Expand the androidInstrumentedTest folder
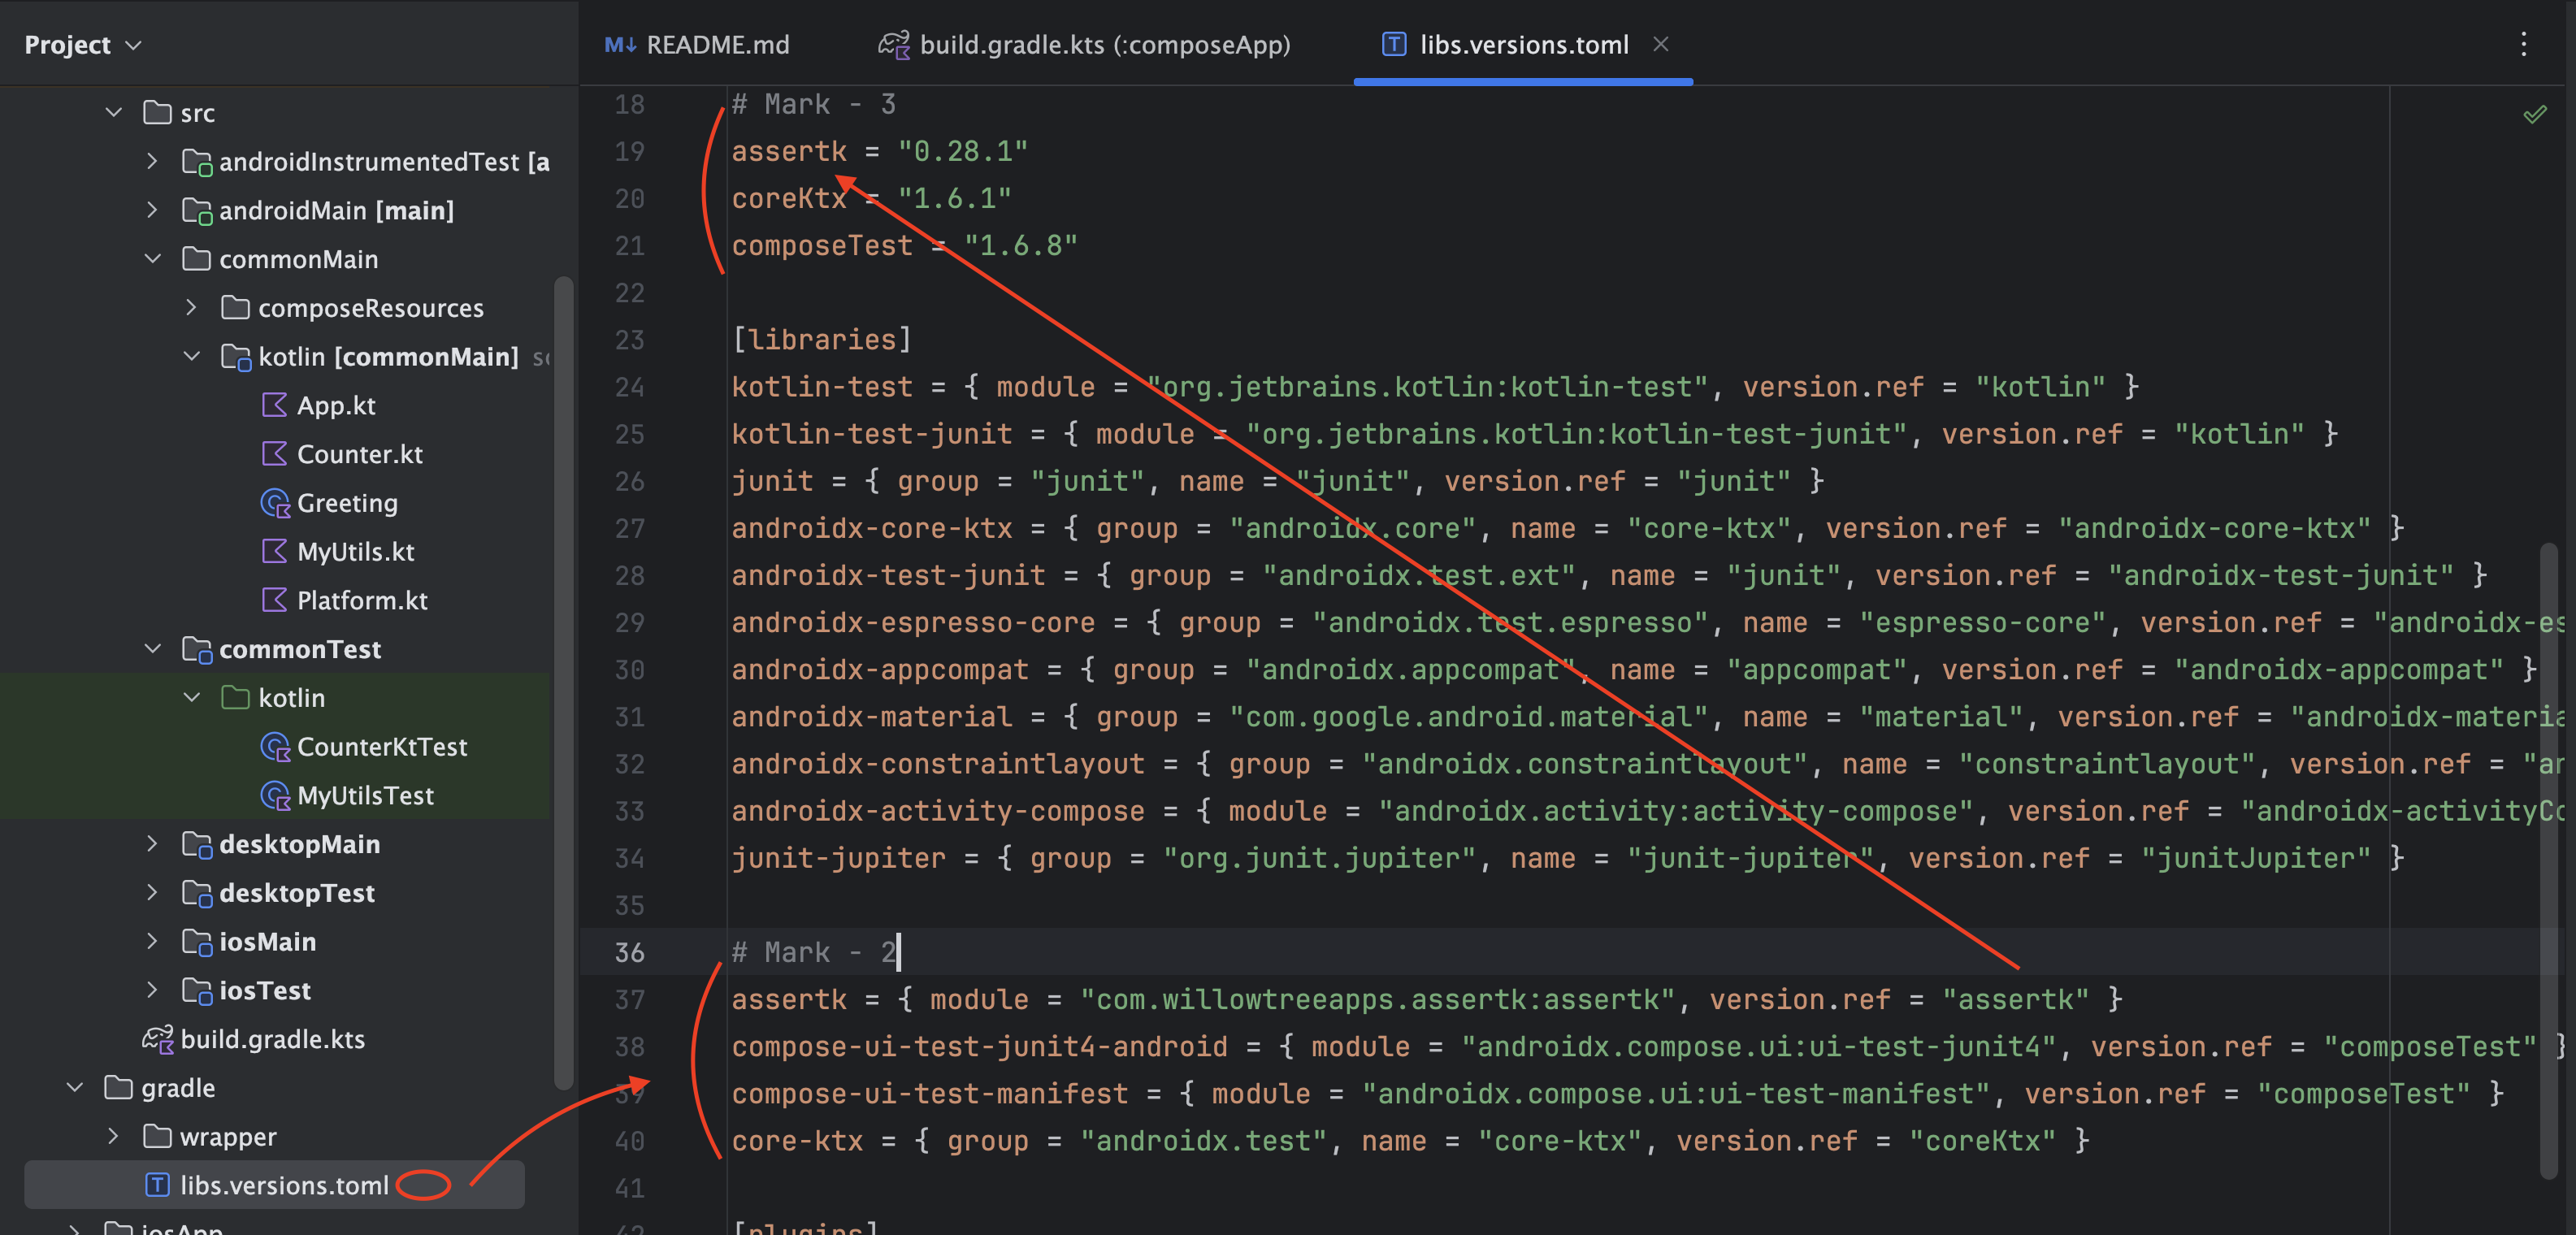Screen dimensions: 2576x1235 tap(152, 161)
